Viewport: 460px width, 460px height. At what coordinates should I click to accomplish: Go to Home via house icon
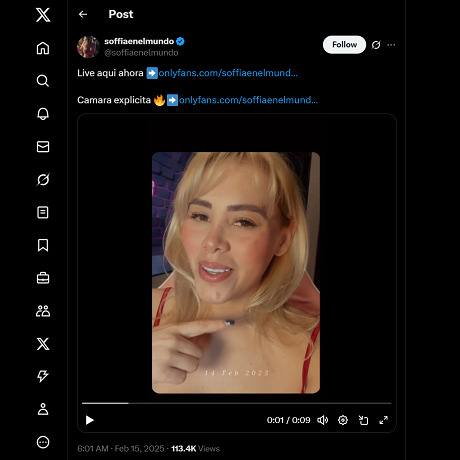43,48
